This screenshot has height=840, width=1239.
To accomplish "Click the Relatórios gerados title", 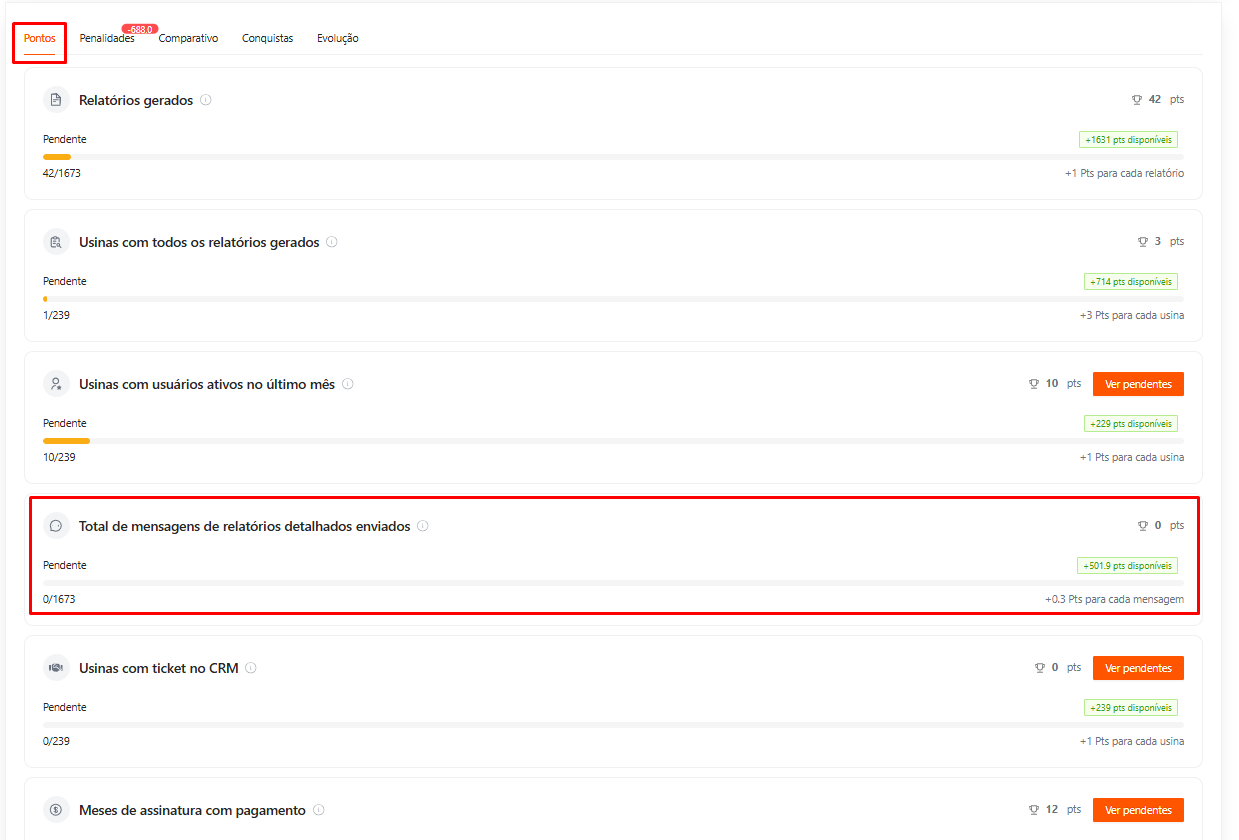I will coord(136,100).
